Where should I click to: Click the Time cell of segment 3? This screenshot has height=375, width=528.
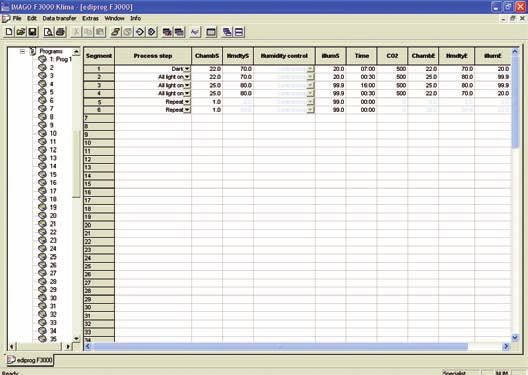[x=361, y=85]
